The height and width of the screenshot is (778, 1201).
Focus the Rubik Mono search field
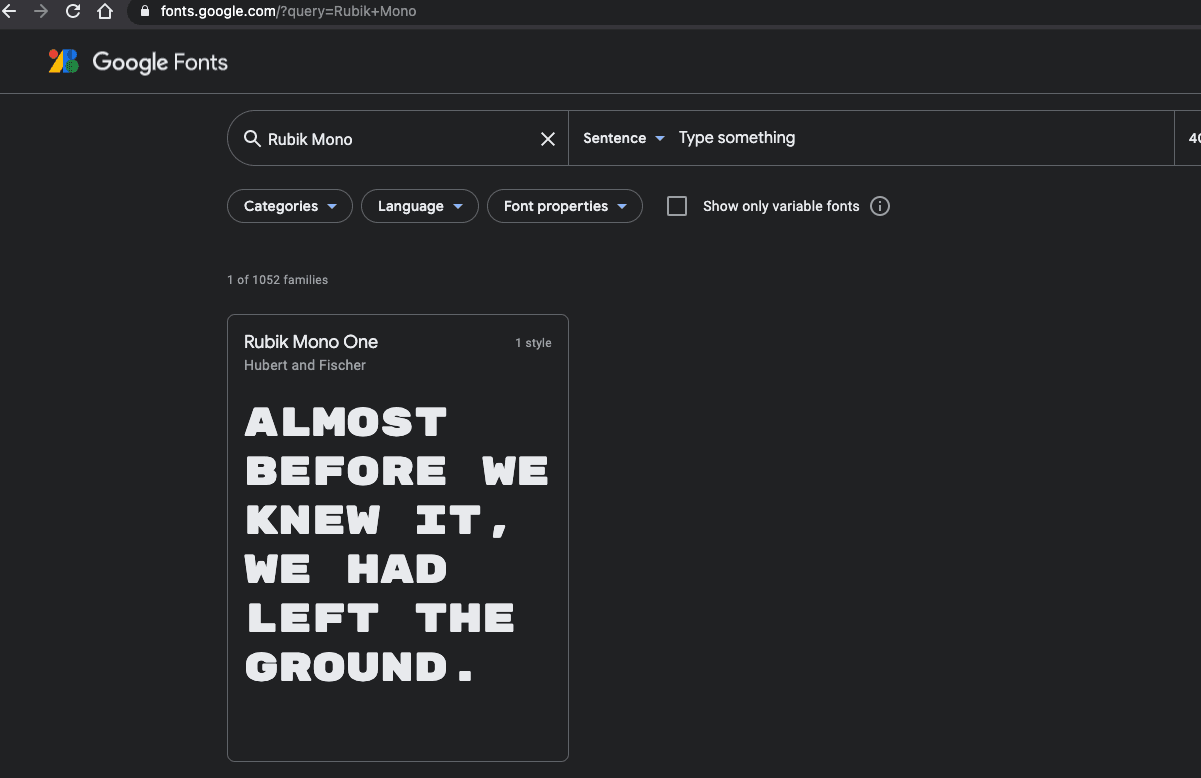point(400,139)
